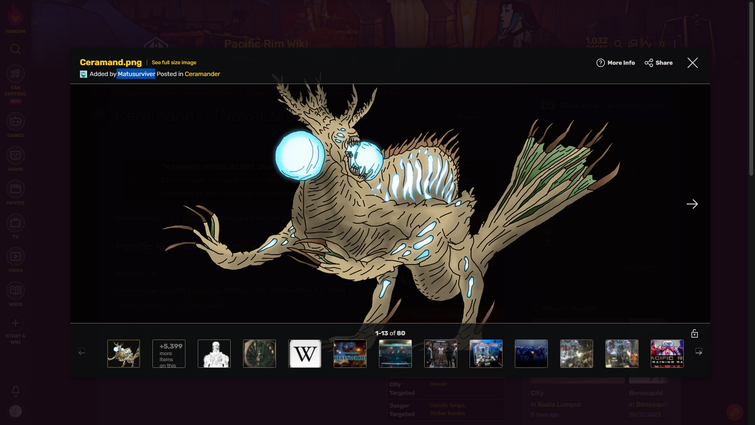
Task: Open TV section in sidebar
Action: [15, 227]
